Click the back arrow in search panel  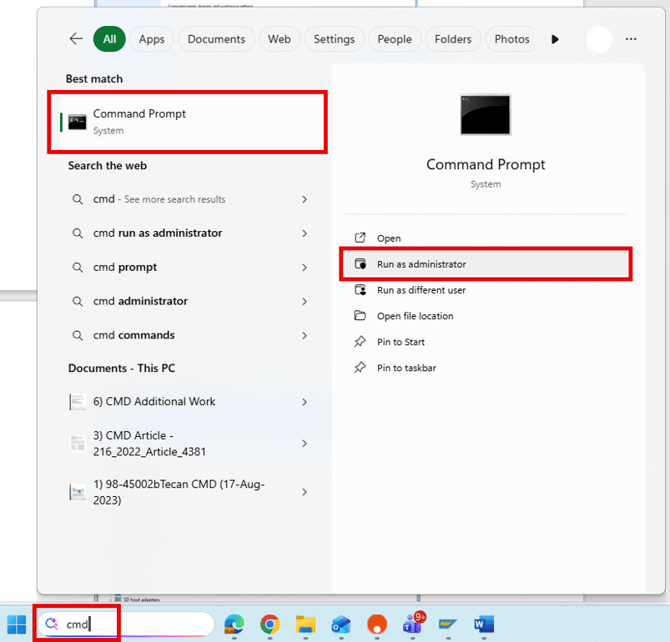[76, 39]
